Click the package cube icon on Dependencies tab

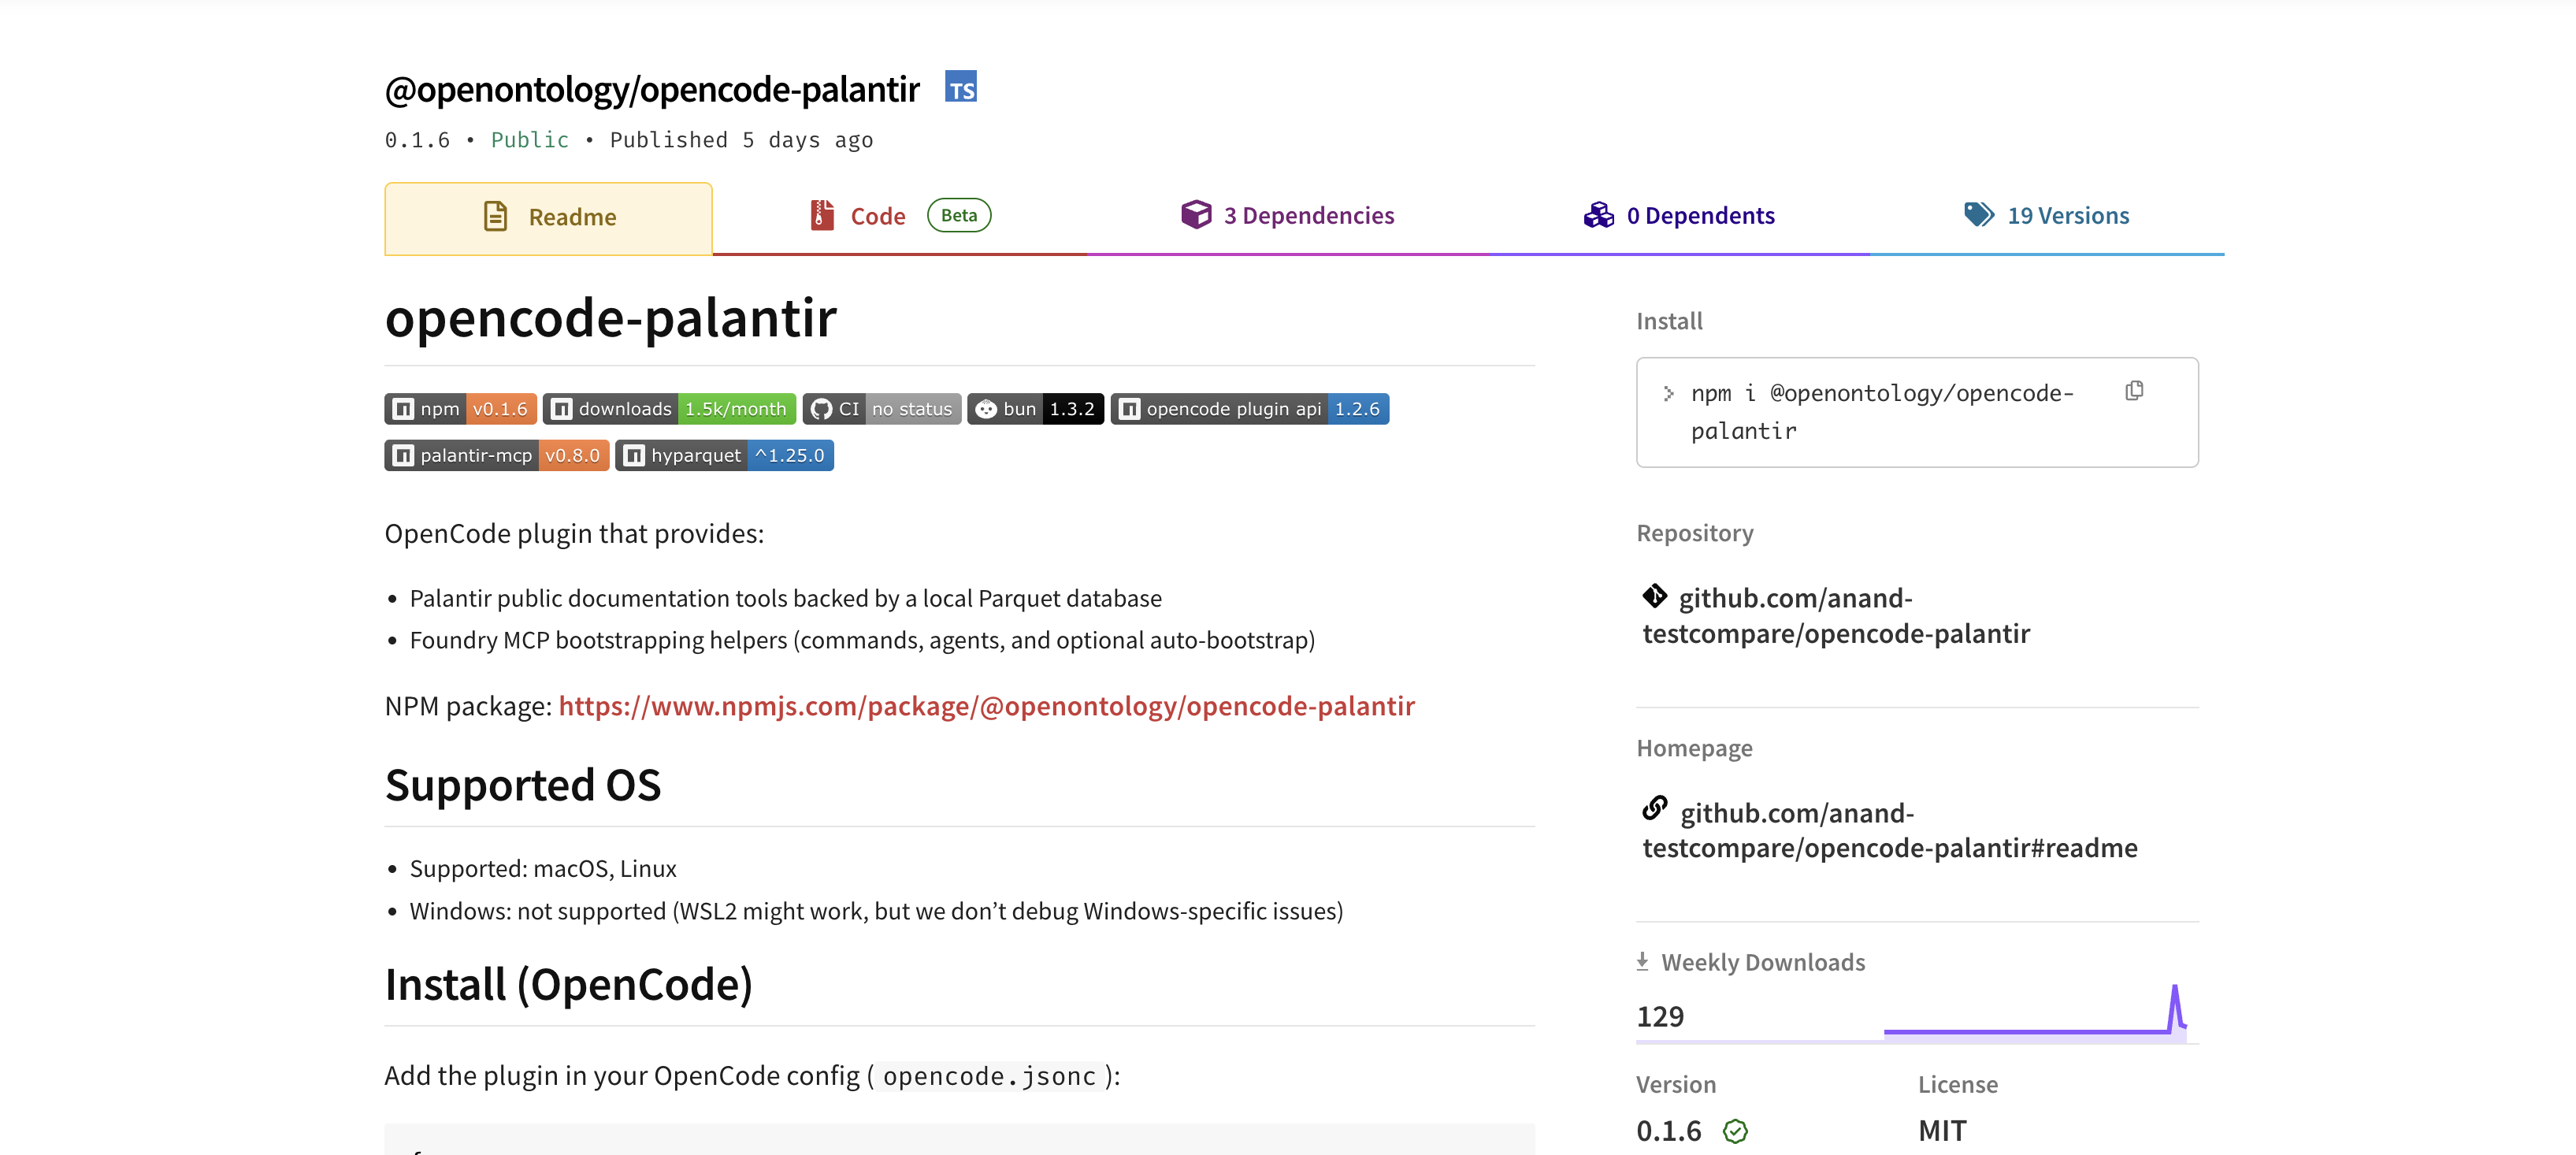[1196, 214]
